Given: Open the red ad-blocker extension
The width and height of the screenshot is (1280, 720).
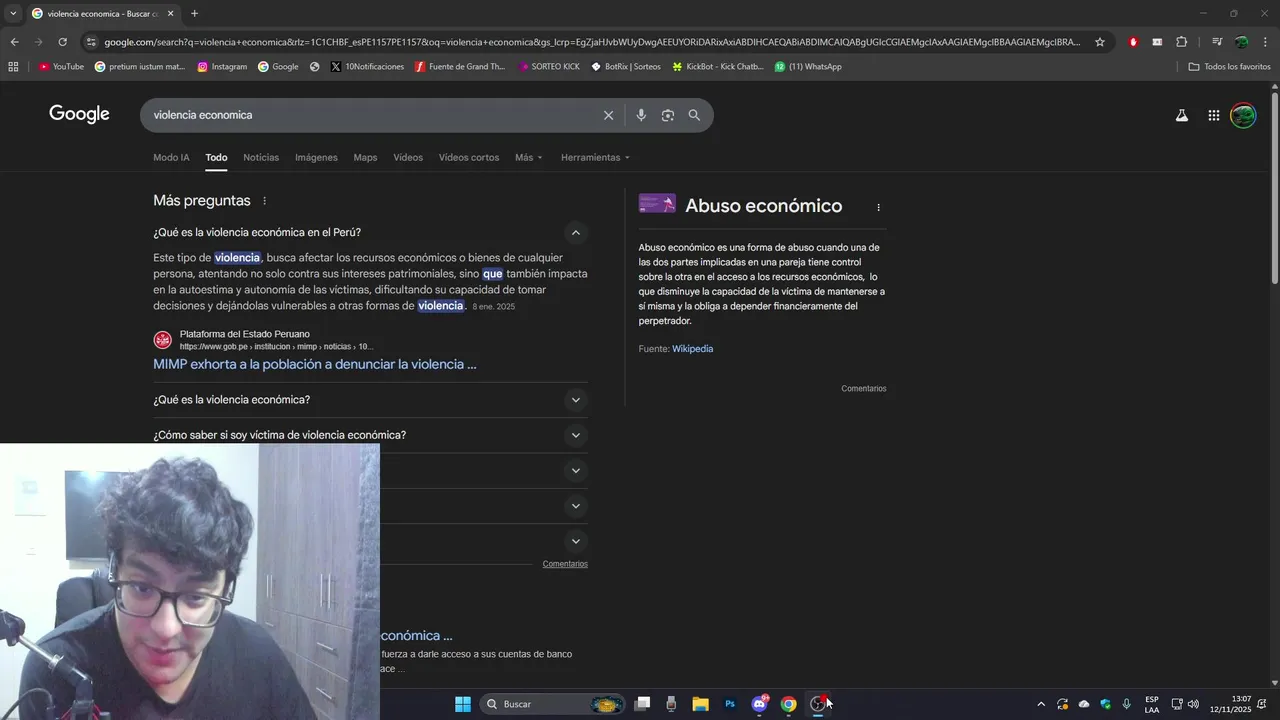Looking at the screenshot, I should [x=1133, y=42].
